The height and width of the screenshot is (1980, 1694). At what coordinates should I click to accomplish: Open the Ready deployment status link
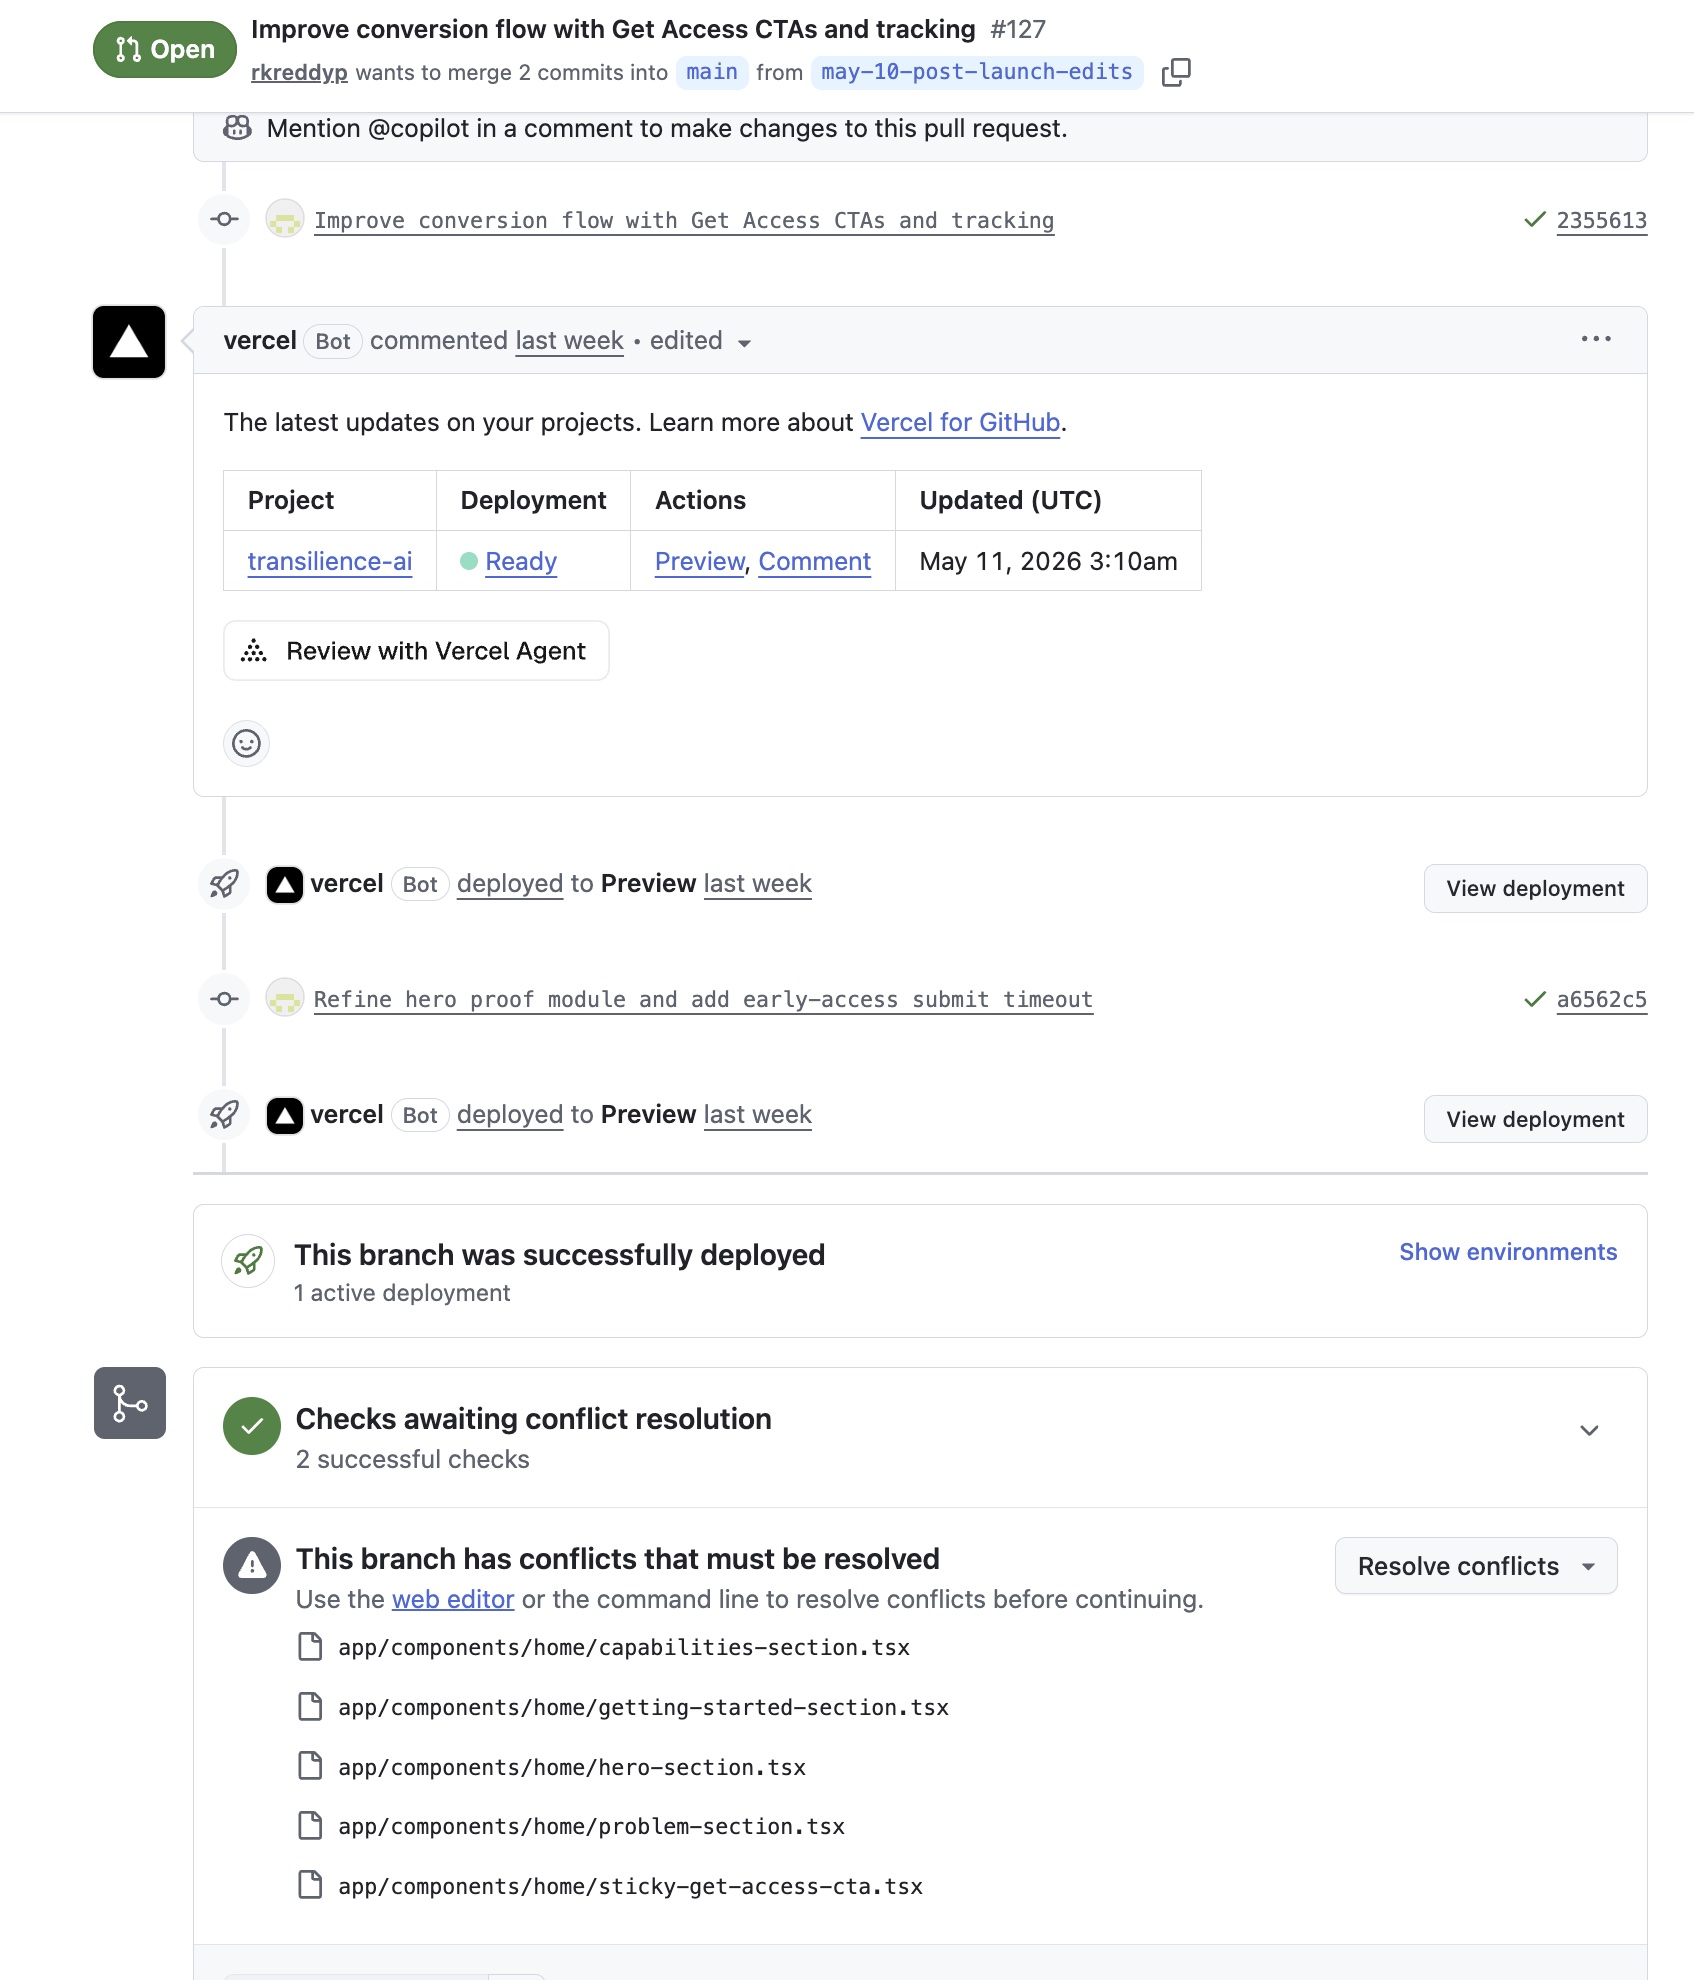[x=521, y=562]
